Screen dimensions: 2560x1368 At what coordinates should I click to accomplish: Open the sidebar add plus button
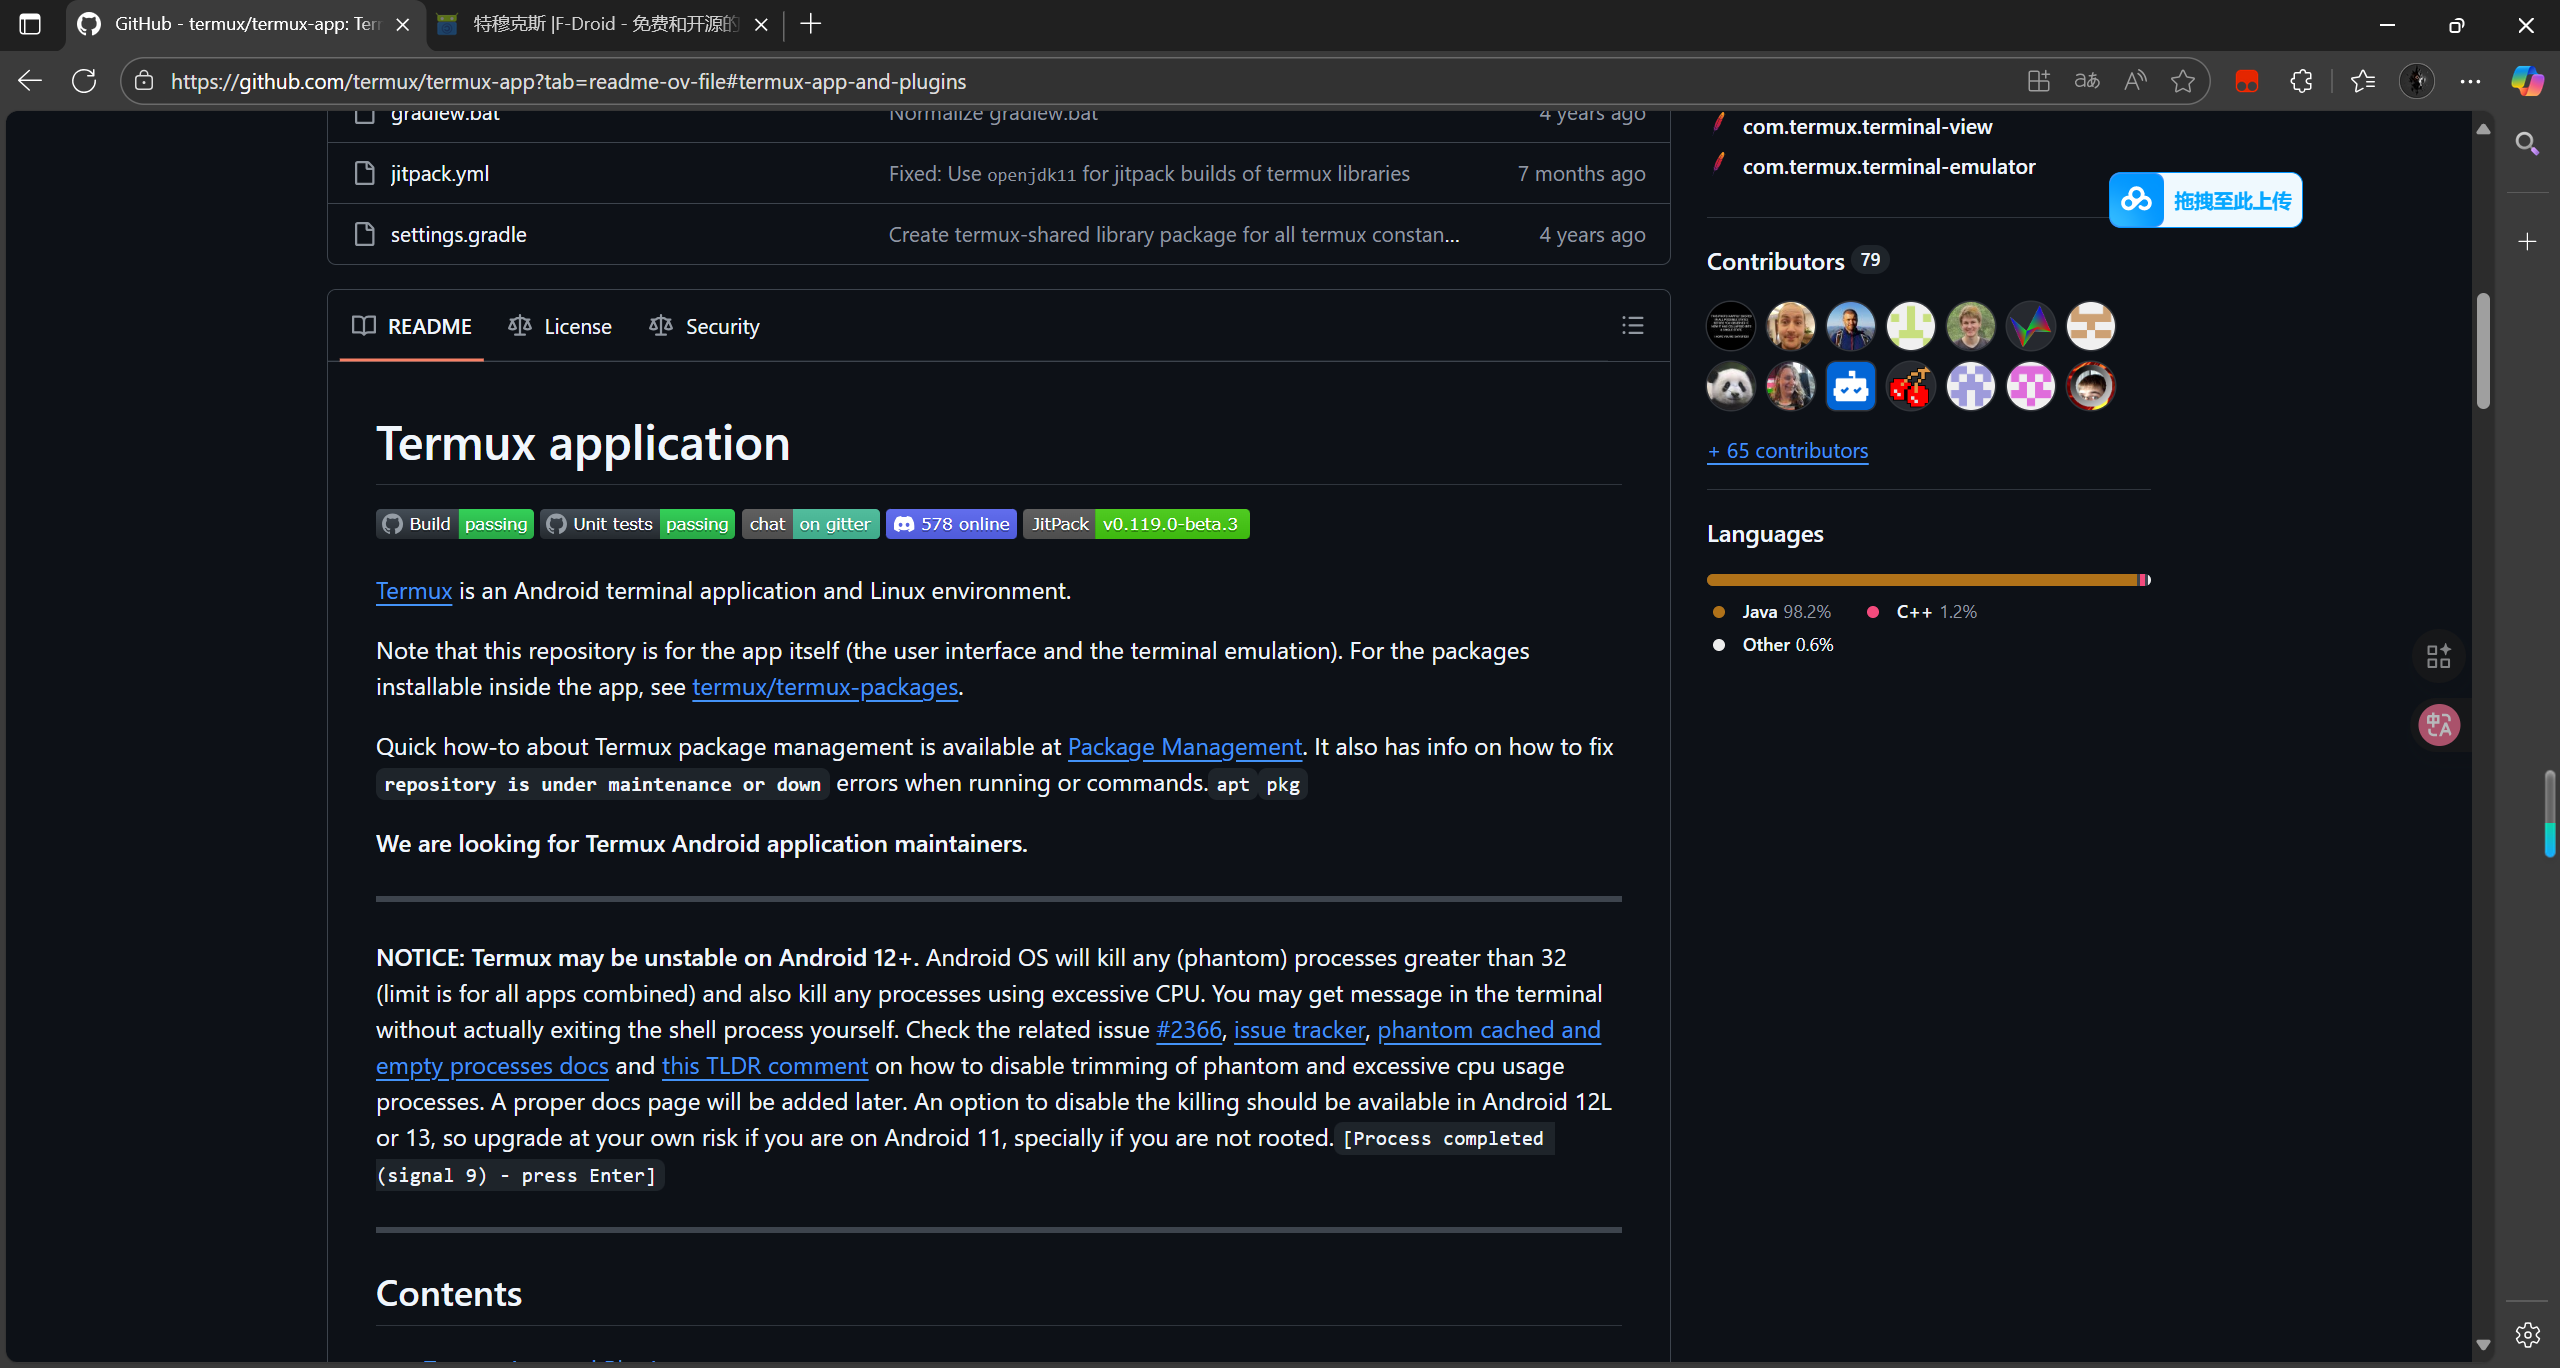coord(2527,242)
